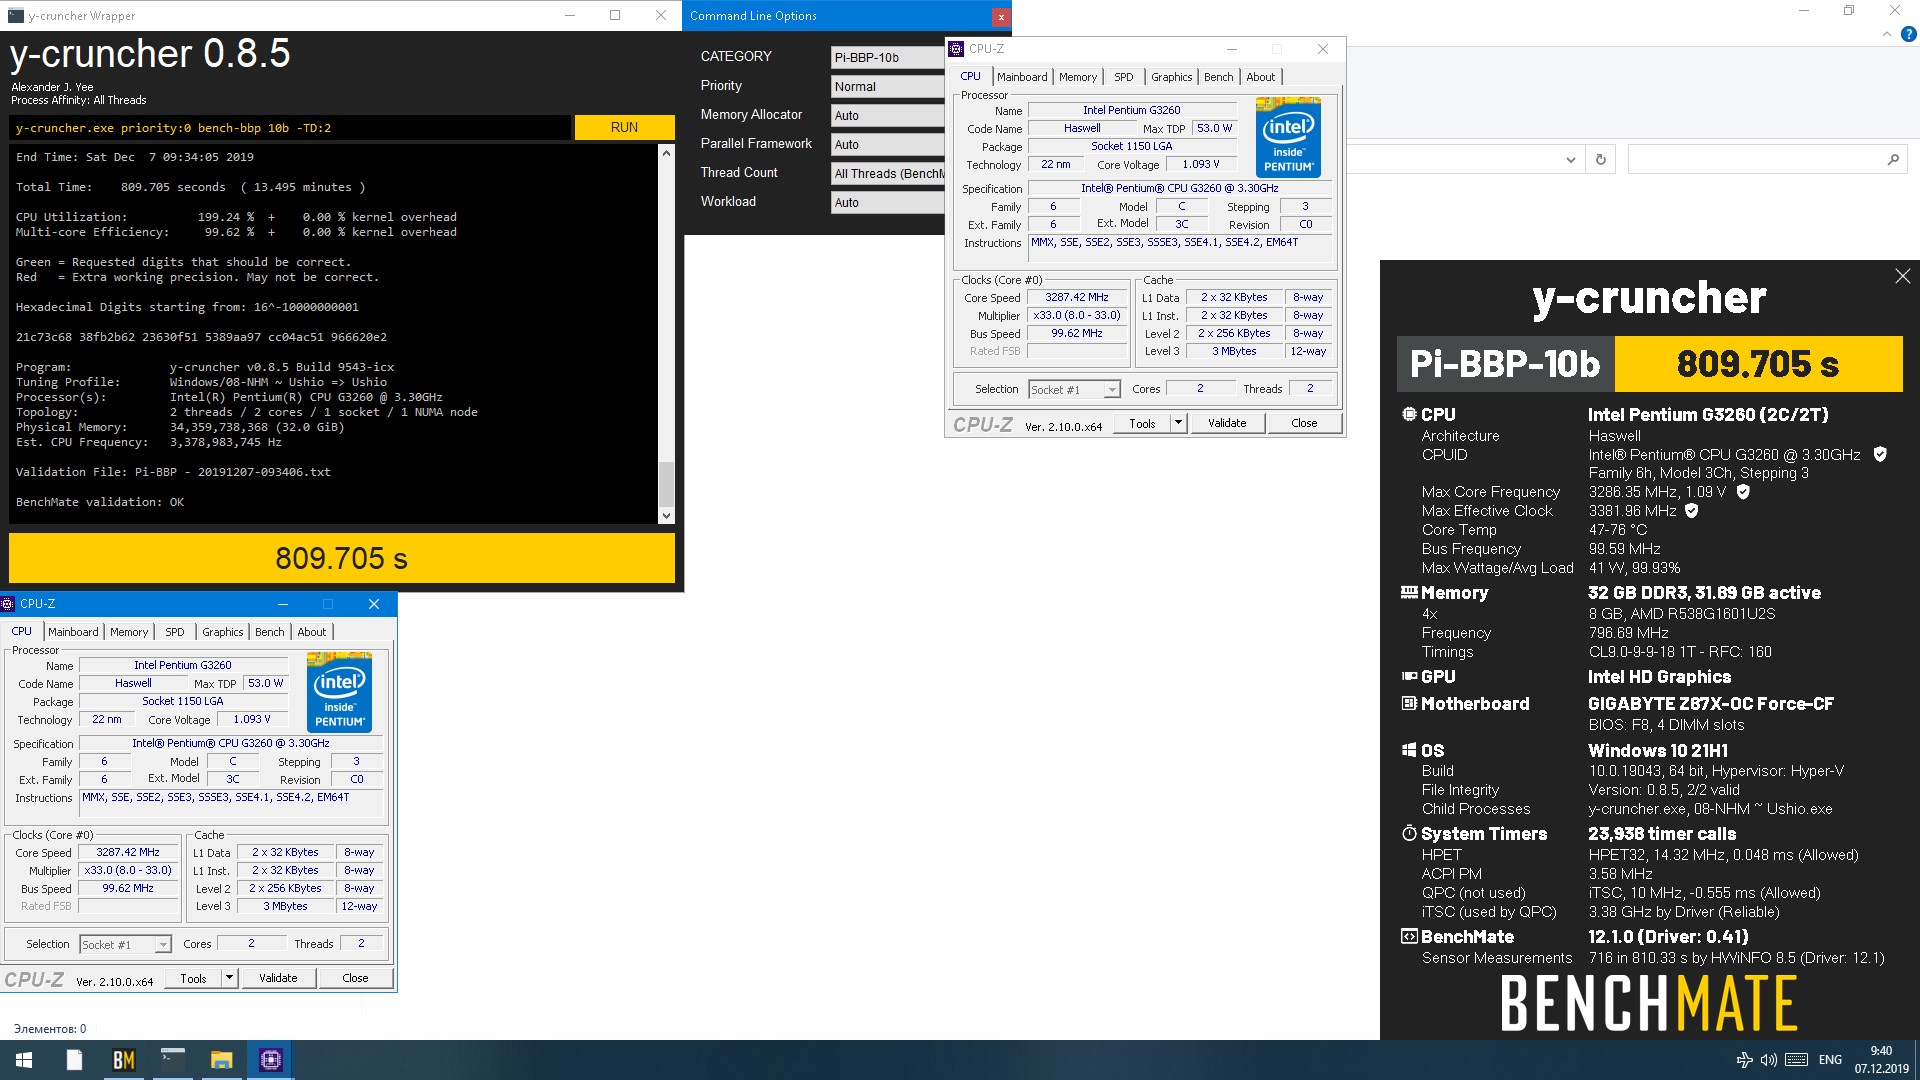Switch to Memory tab in lower CPU-Z window
This screenshot has height=1080, width=1920.
pos(129,632)
